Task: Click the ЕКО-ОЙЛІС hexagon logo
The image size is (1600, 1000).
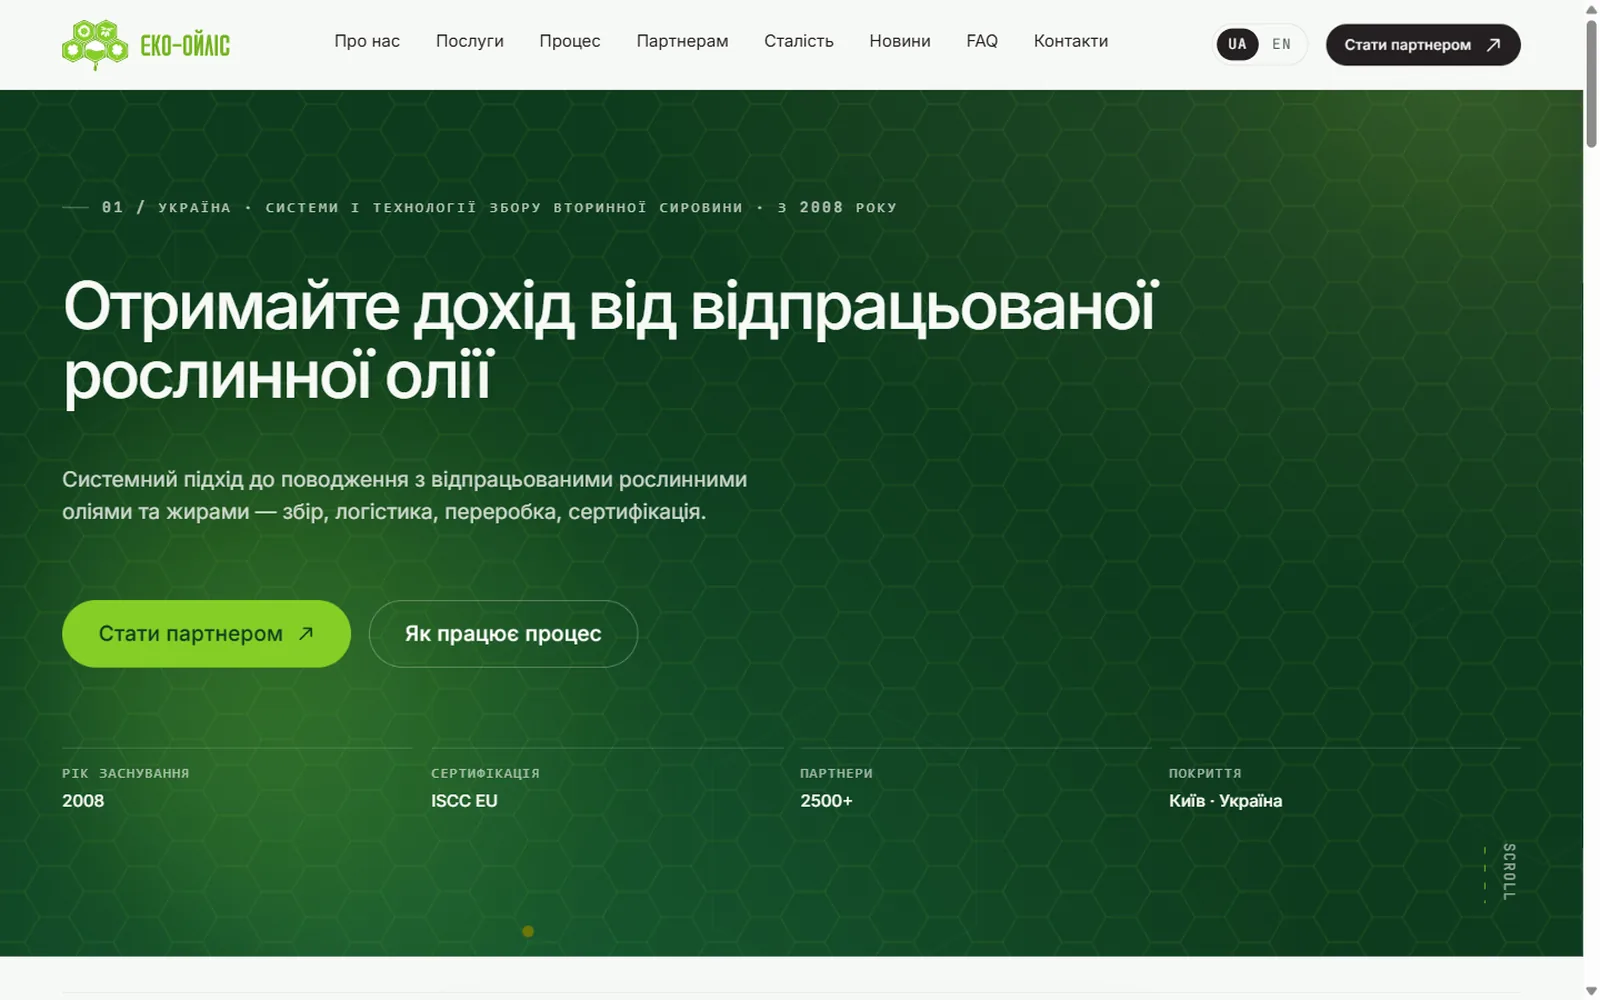Action: [x=146, y=45]
